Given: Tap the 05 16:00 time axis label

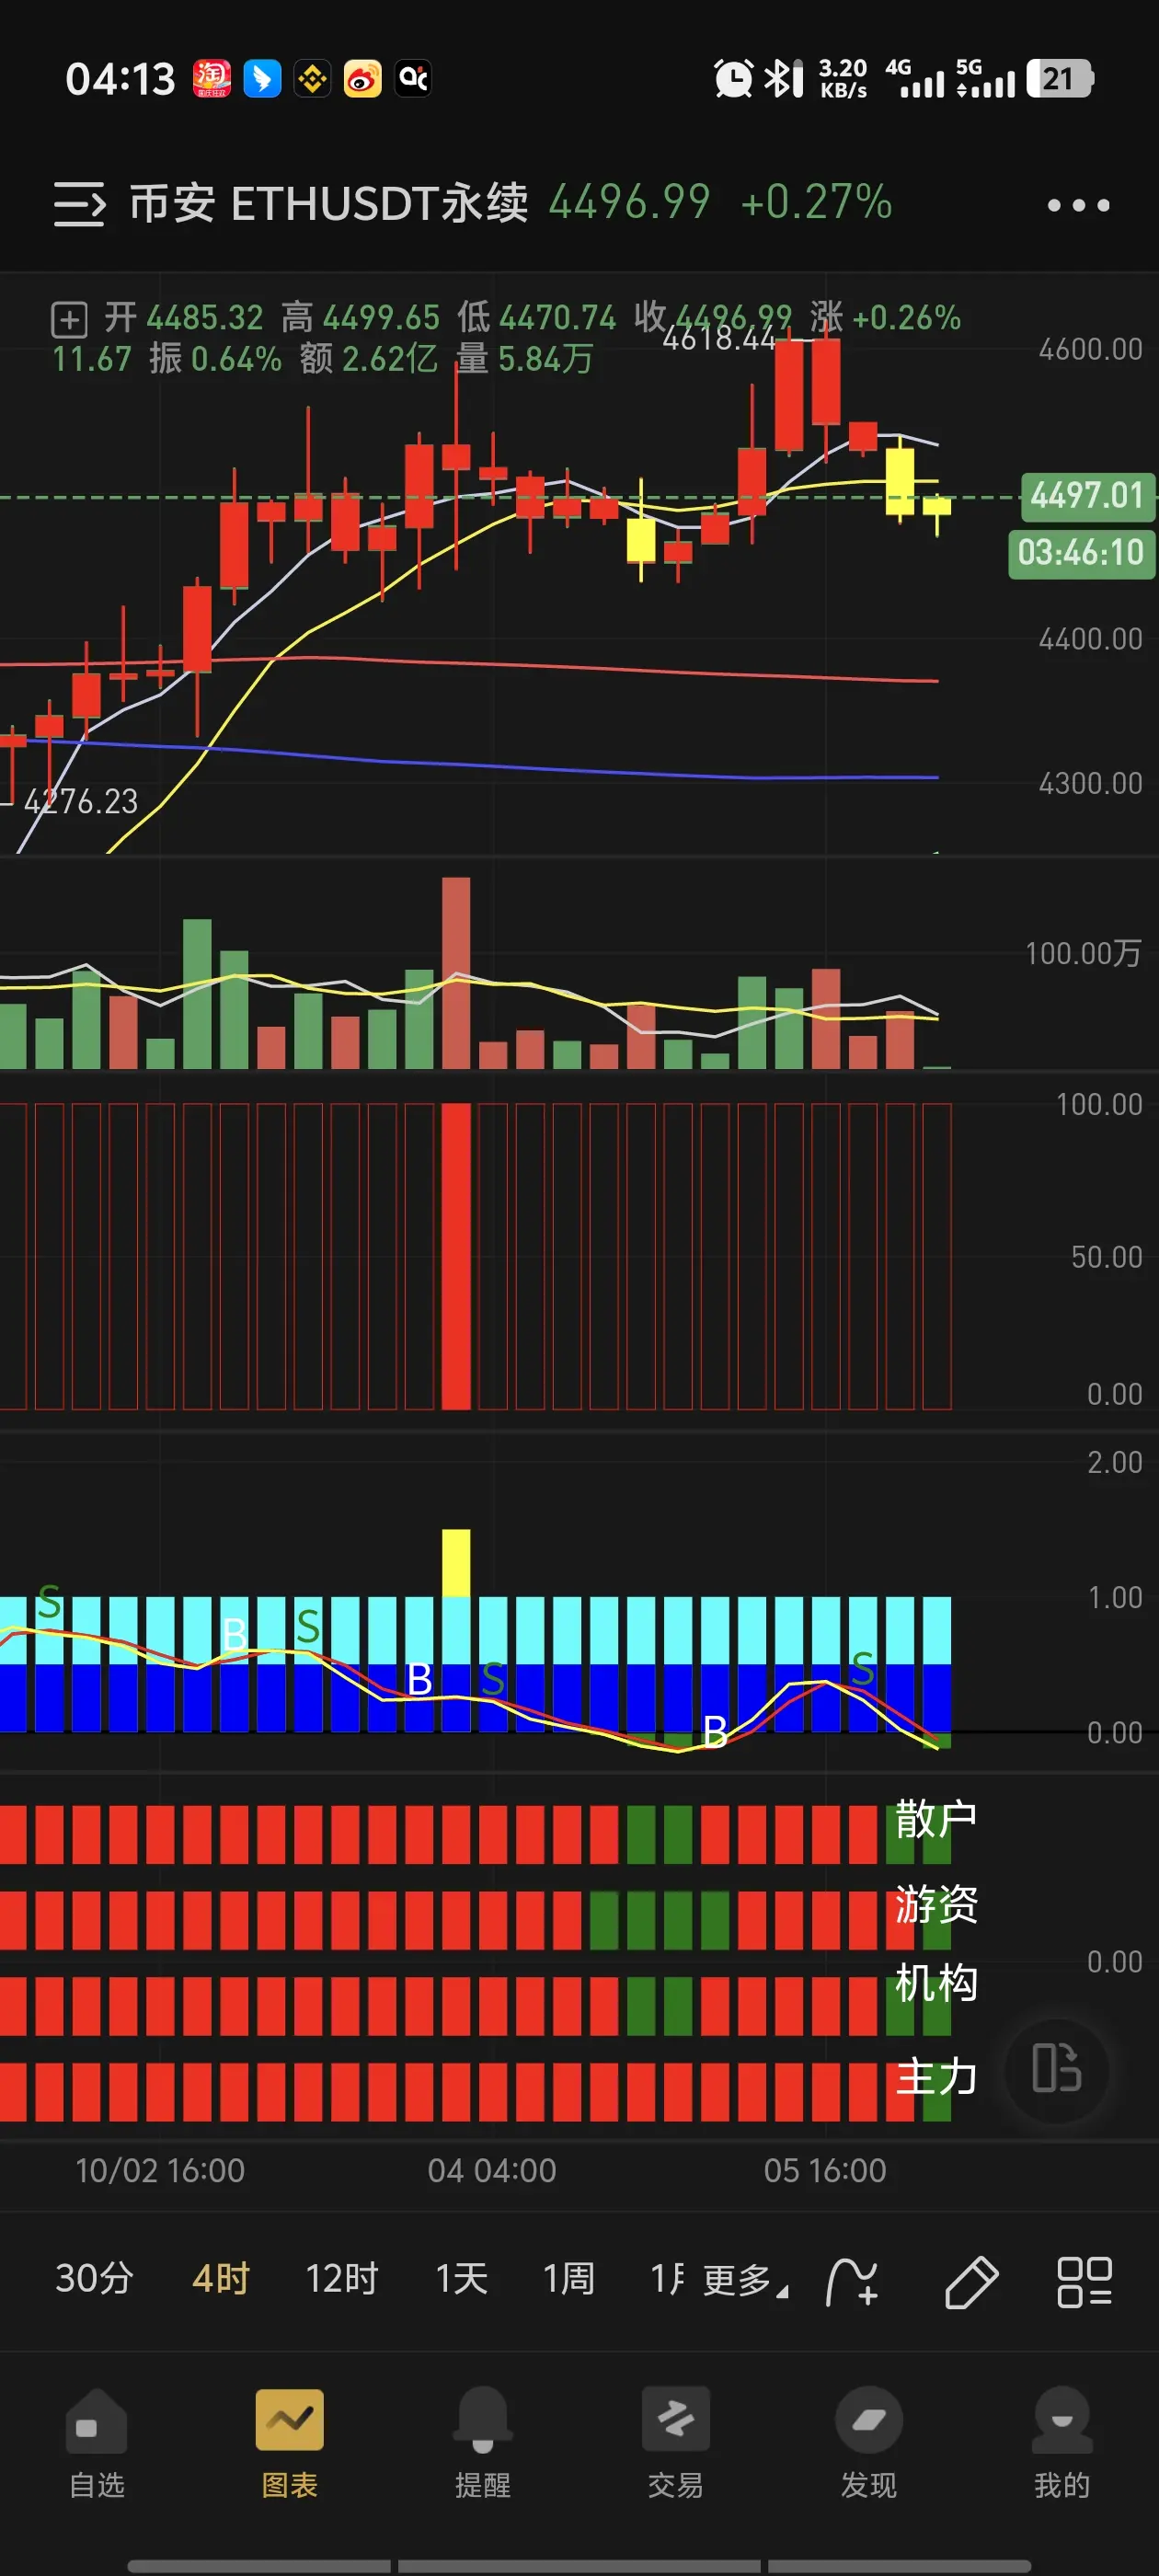Looking at the screenshot, I should (825, 2171).
